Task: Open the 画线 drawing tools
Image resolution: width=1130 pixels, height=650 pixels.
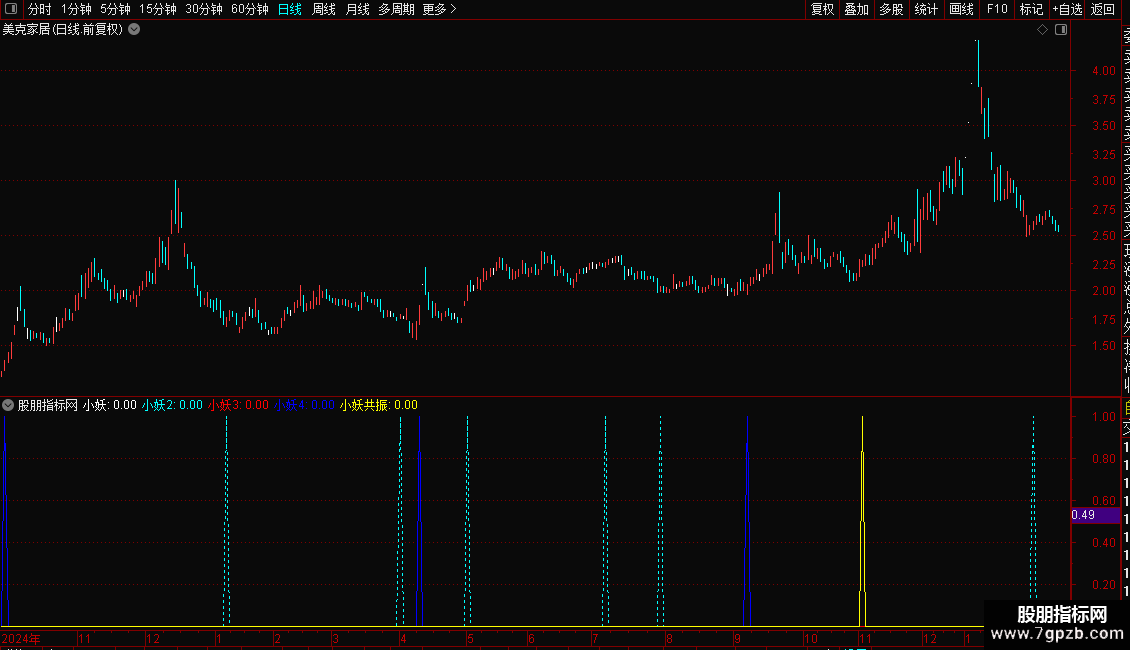Action: [961, 9]
